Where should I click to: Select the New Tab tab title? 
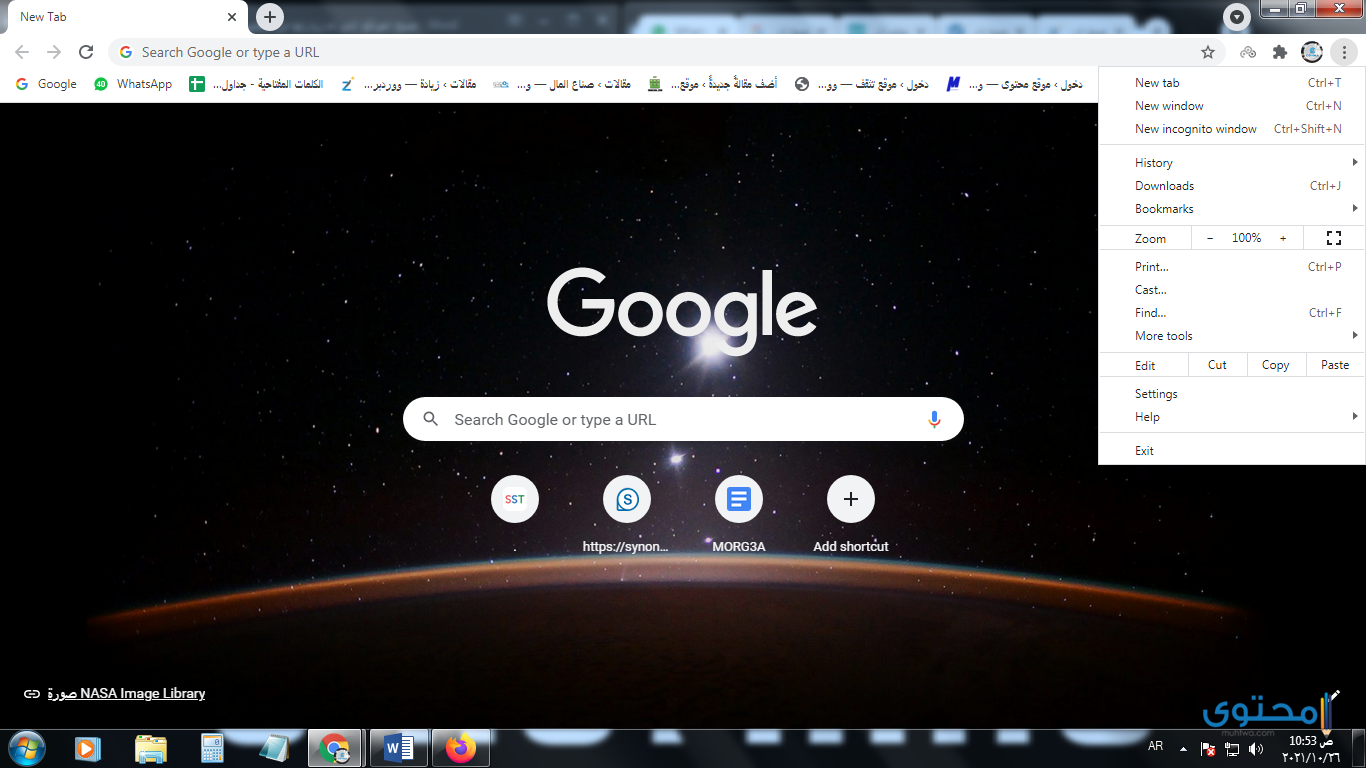tap(43, 17)
